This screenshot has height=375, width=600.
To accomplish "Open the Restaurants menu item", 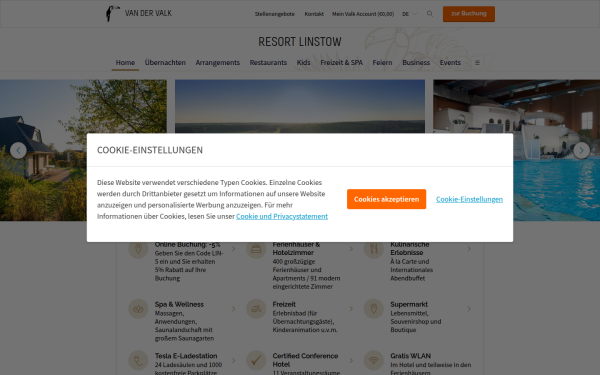I will (268, 62).
